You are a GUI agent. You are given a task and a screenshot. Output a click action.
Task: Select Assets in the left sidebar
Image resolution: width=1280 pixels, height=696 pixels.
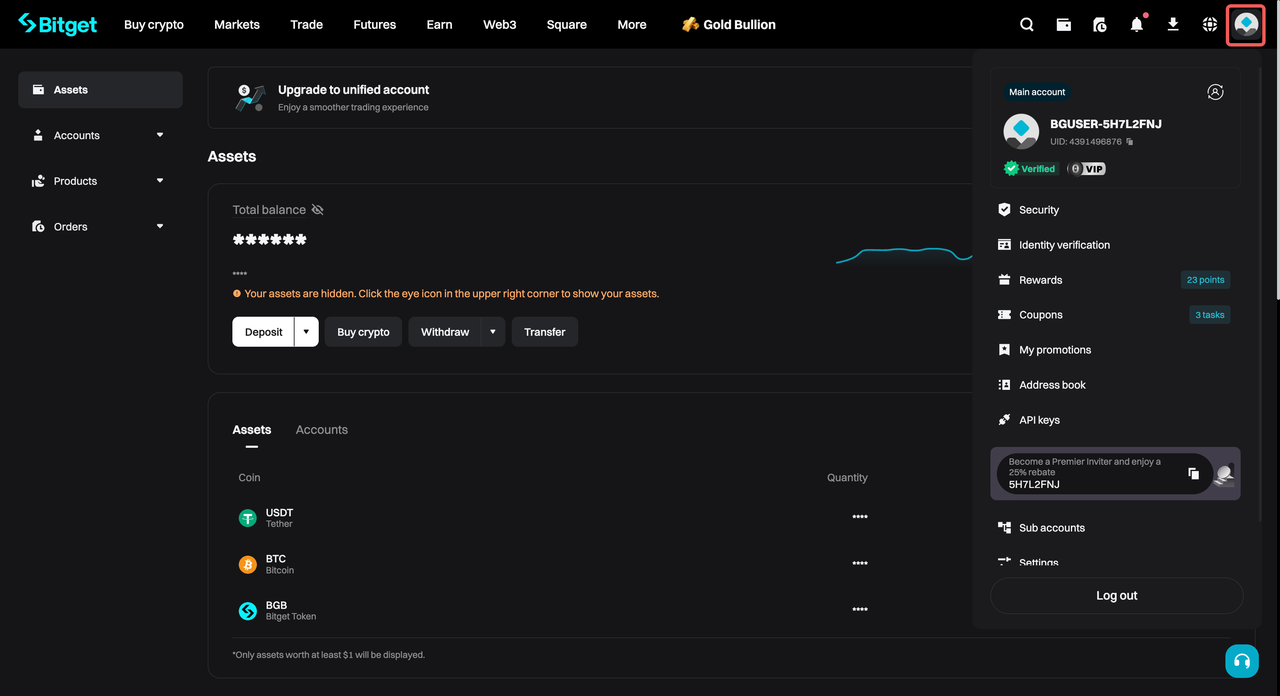tap(100, 90)
